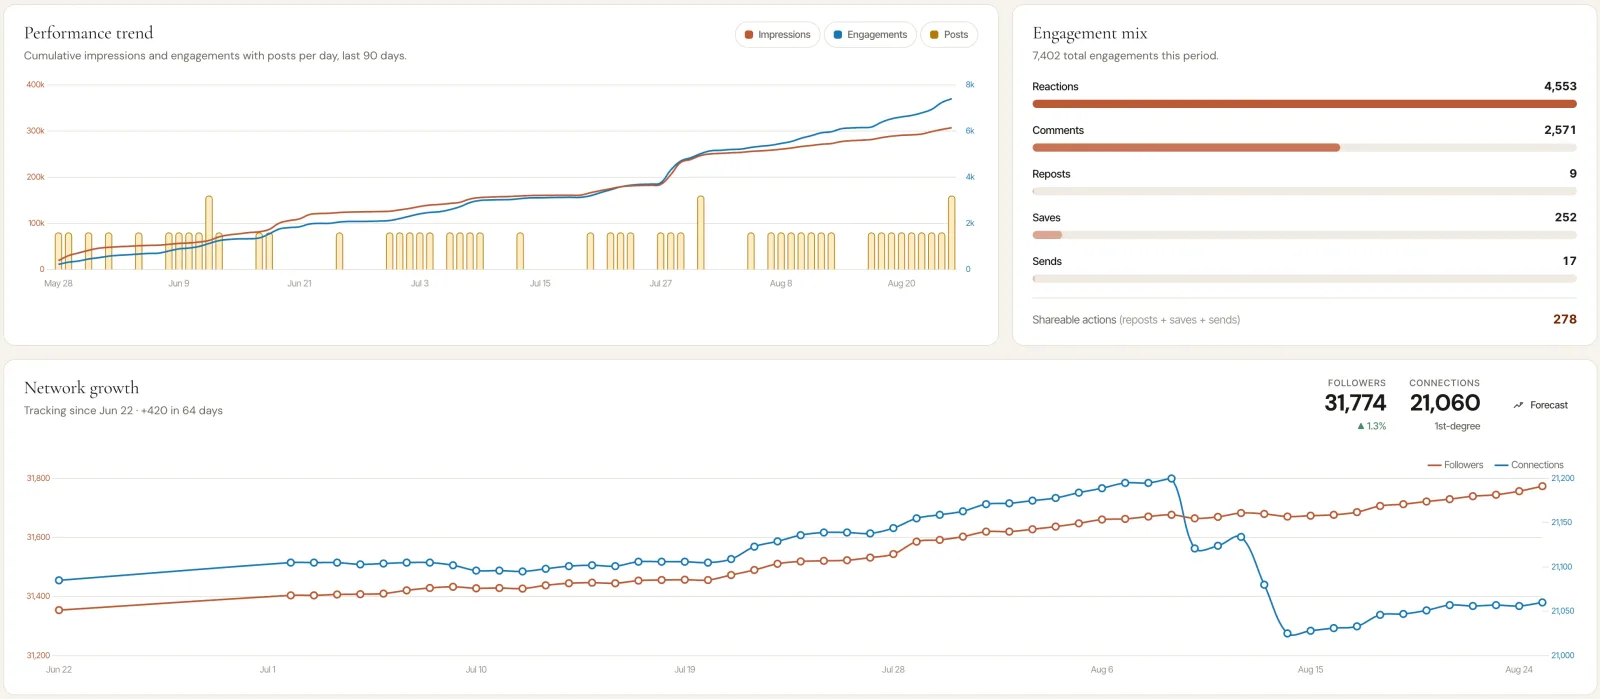Image resolution: width=1600 pixels, height=699 pixels.
Task: Click the Sends value 17
Action: coord(1570,261)
